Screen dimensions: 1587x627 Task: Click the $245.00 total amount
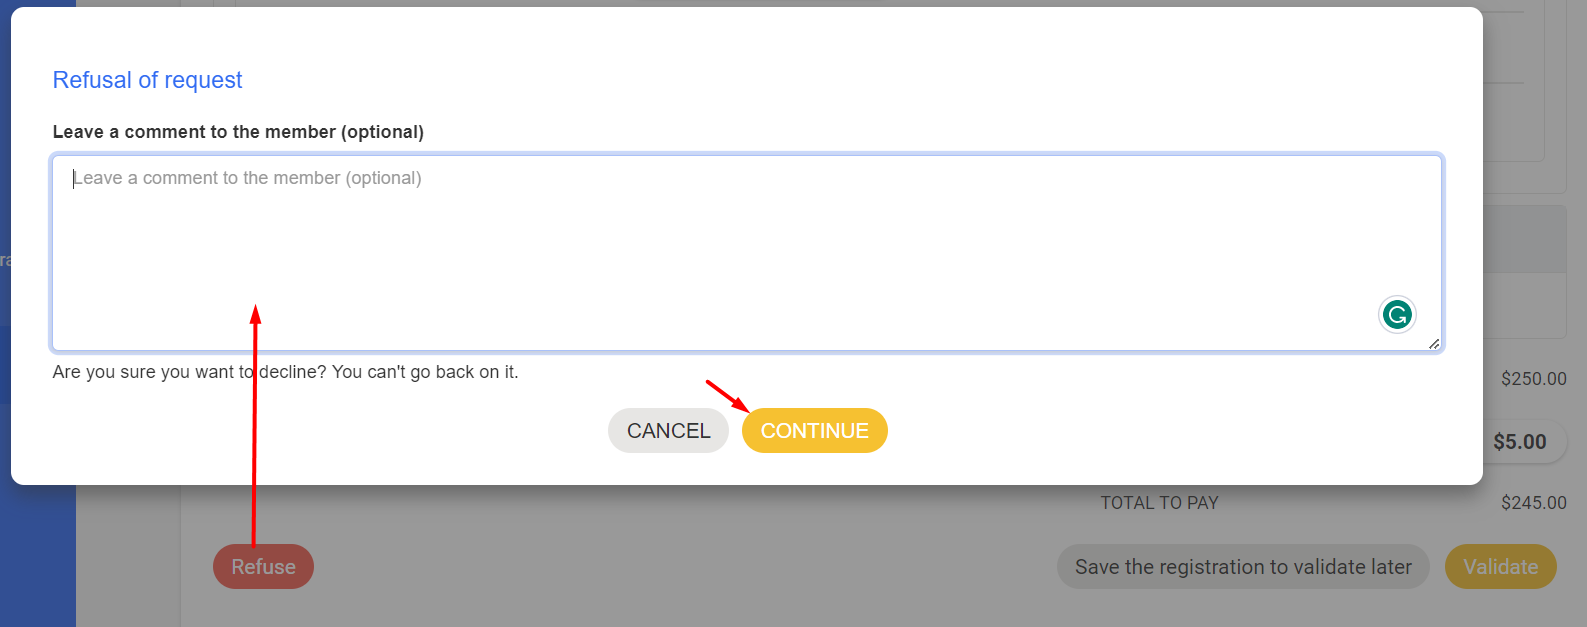(1533, 503)
